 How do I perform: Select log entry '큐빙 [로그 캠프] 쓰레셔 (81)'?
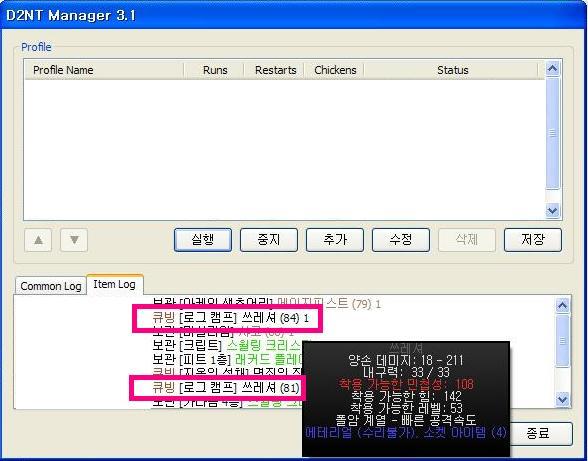[226, 387]
